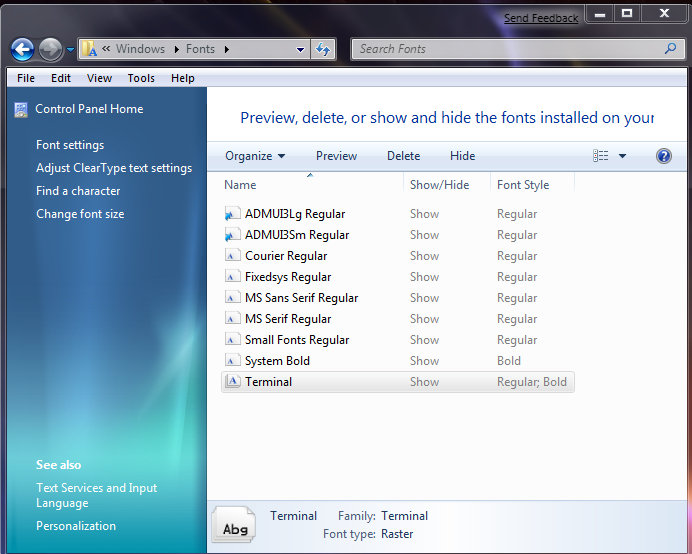Screen dimensions: 692x554
Task: Click the Fonts folder icon in address bar
Action: click(90, 49)
